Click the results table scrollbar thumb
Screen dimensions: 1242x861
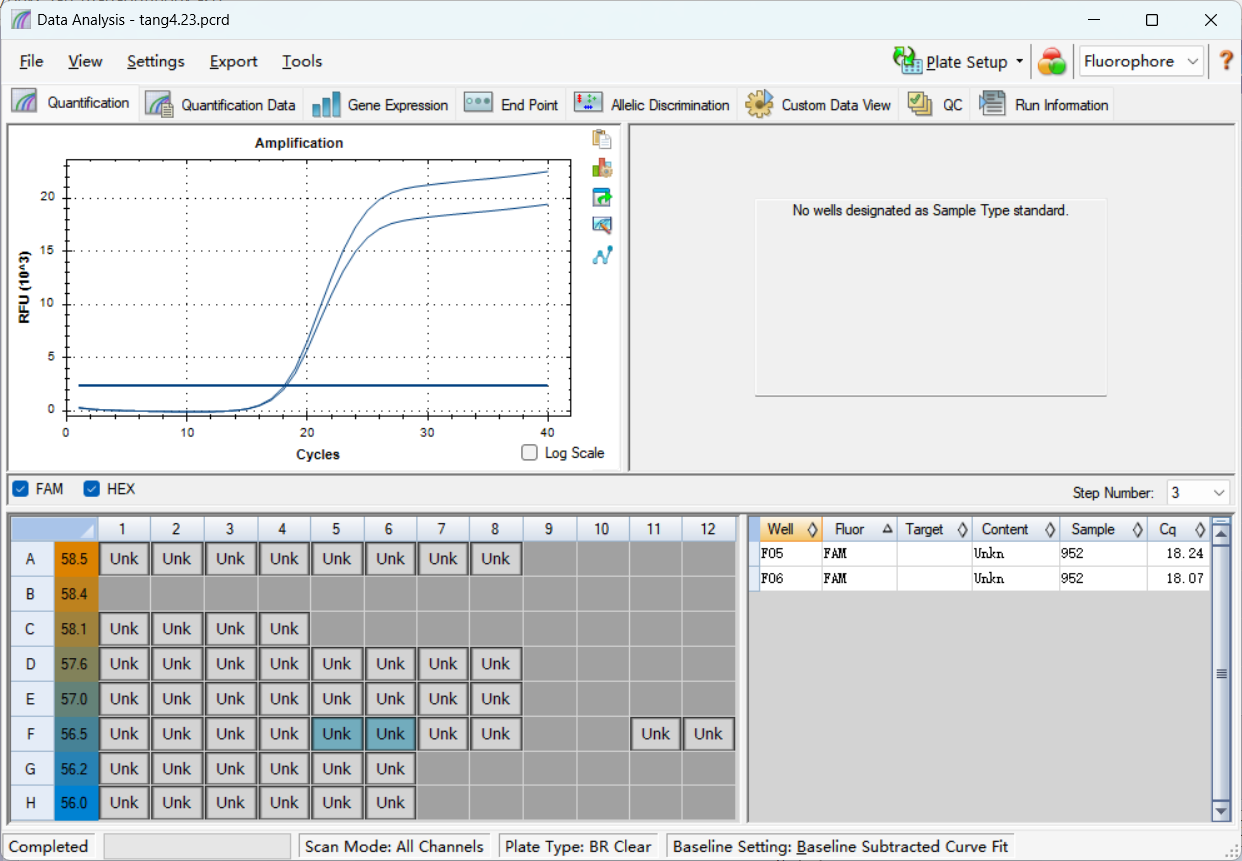click(1221, 673)
